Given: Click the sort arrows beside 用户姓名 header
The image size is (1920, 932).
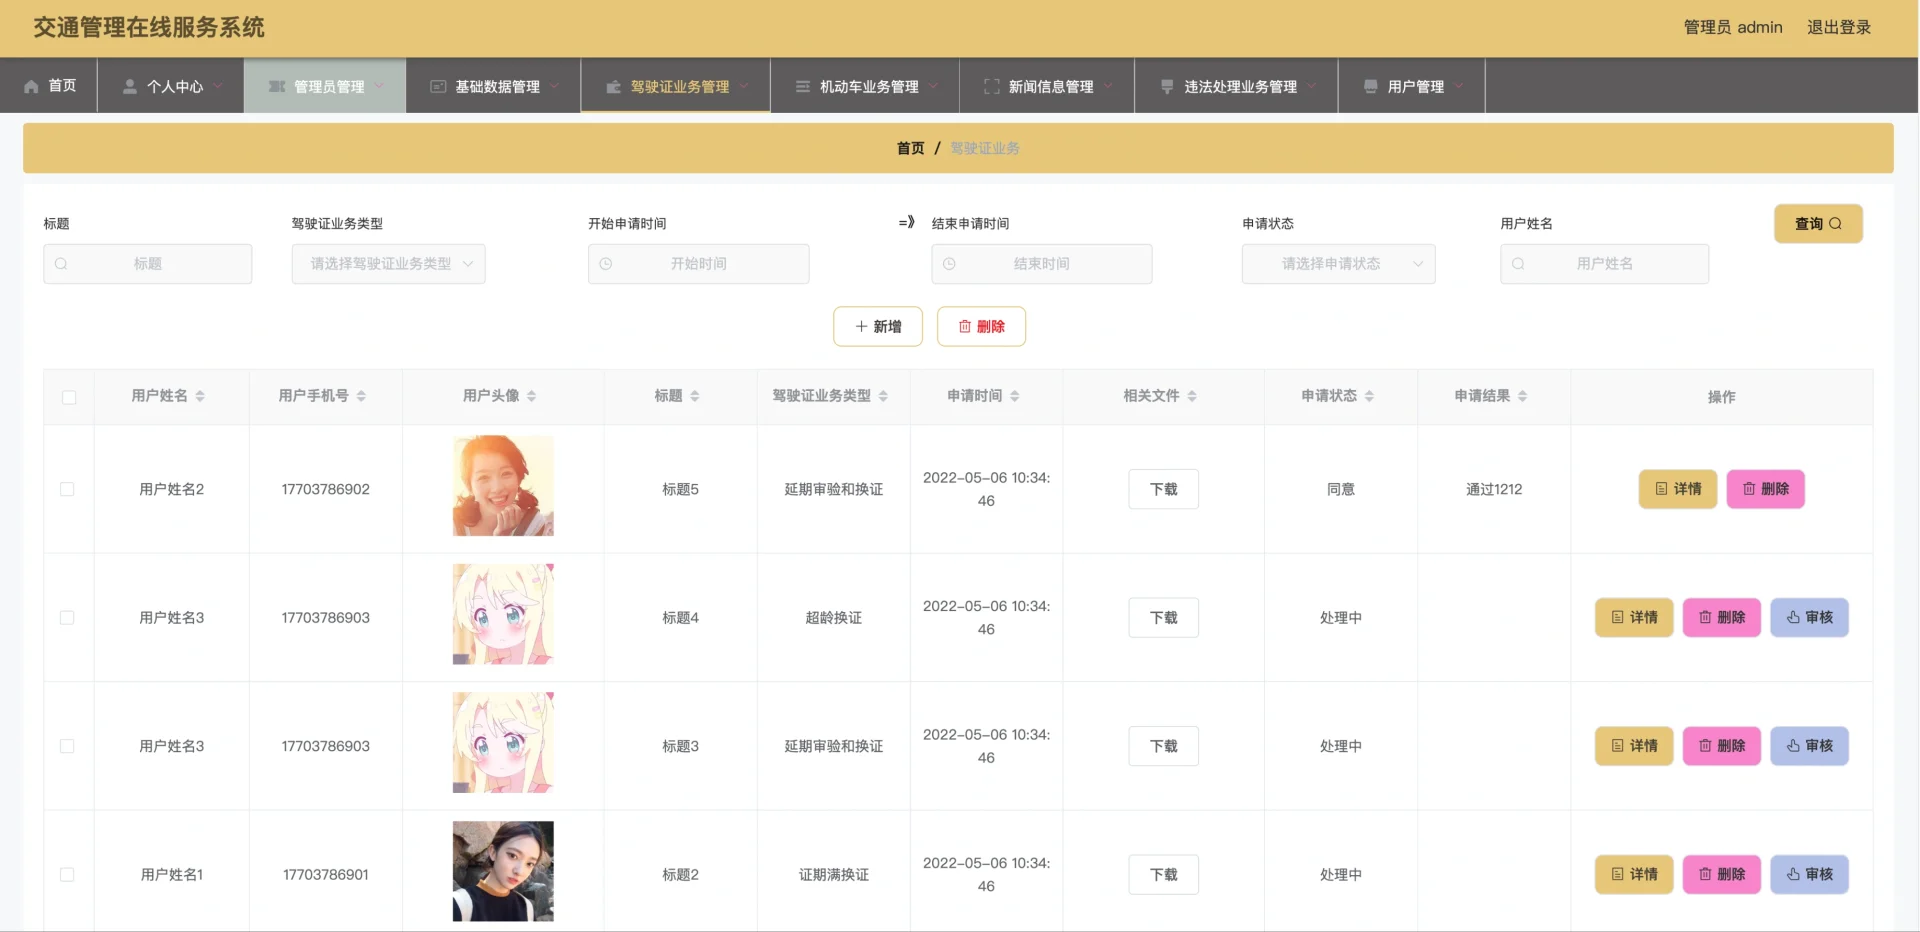Looking at the screenshot, I should tap(200, 397).
